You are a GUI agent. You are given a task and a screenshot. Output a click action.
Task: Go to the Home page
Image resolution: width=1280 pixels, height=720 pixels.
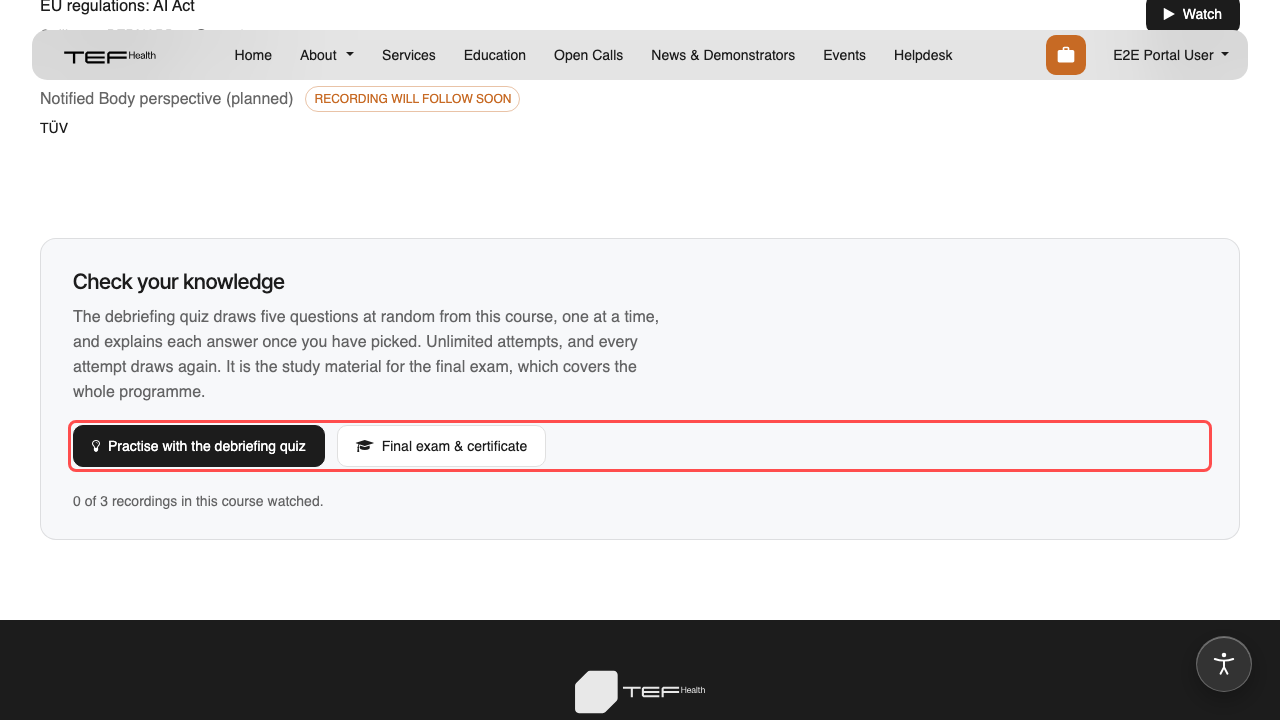click(x=253, y=55)
